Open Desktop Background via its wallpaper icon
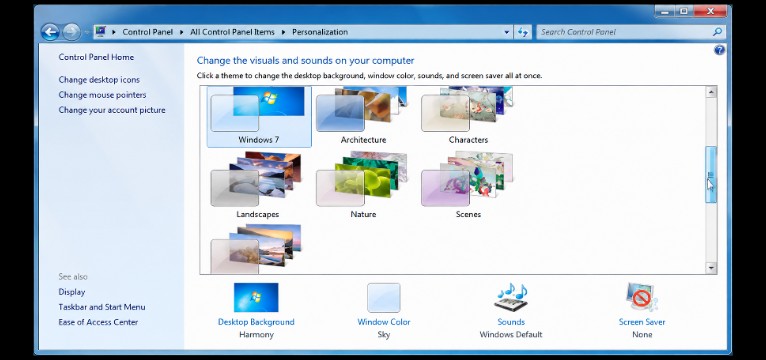Image resolution: width=766 pixels, height=360 pixels. [256, 297]
